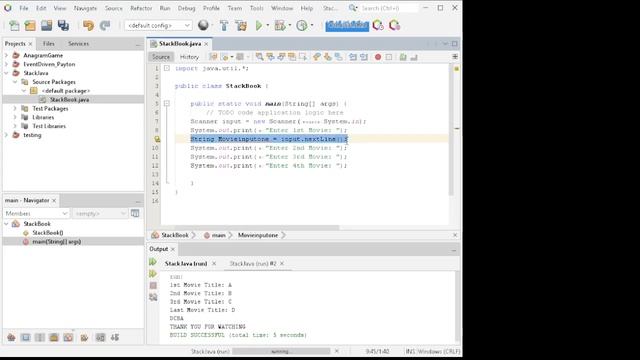The image size is (640, 360).
Task: Open the Run Project dropdown arrow
Action: [268, 25]
